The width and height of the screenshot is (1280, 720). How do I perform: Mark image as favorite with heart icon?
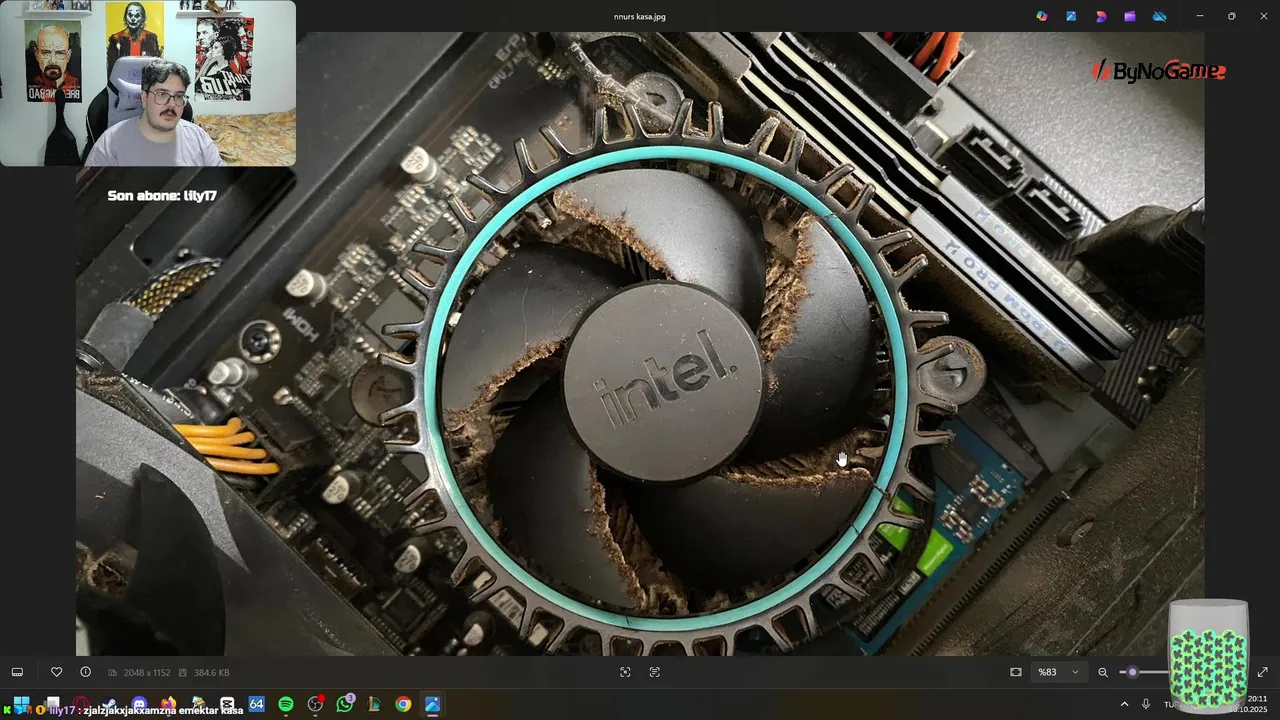tap(57, 672)
